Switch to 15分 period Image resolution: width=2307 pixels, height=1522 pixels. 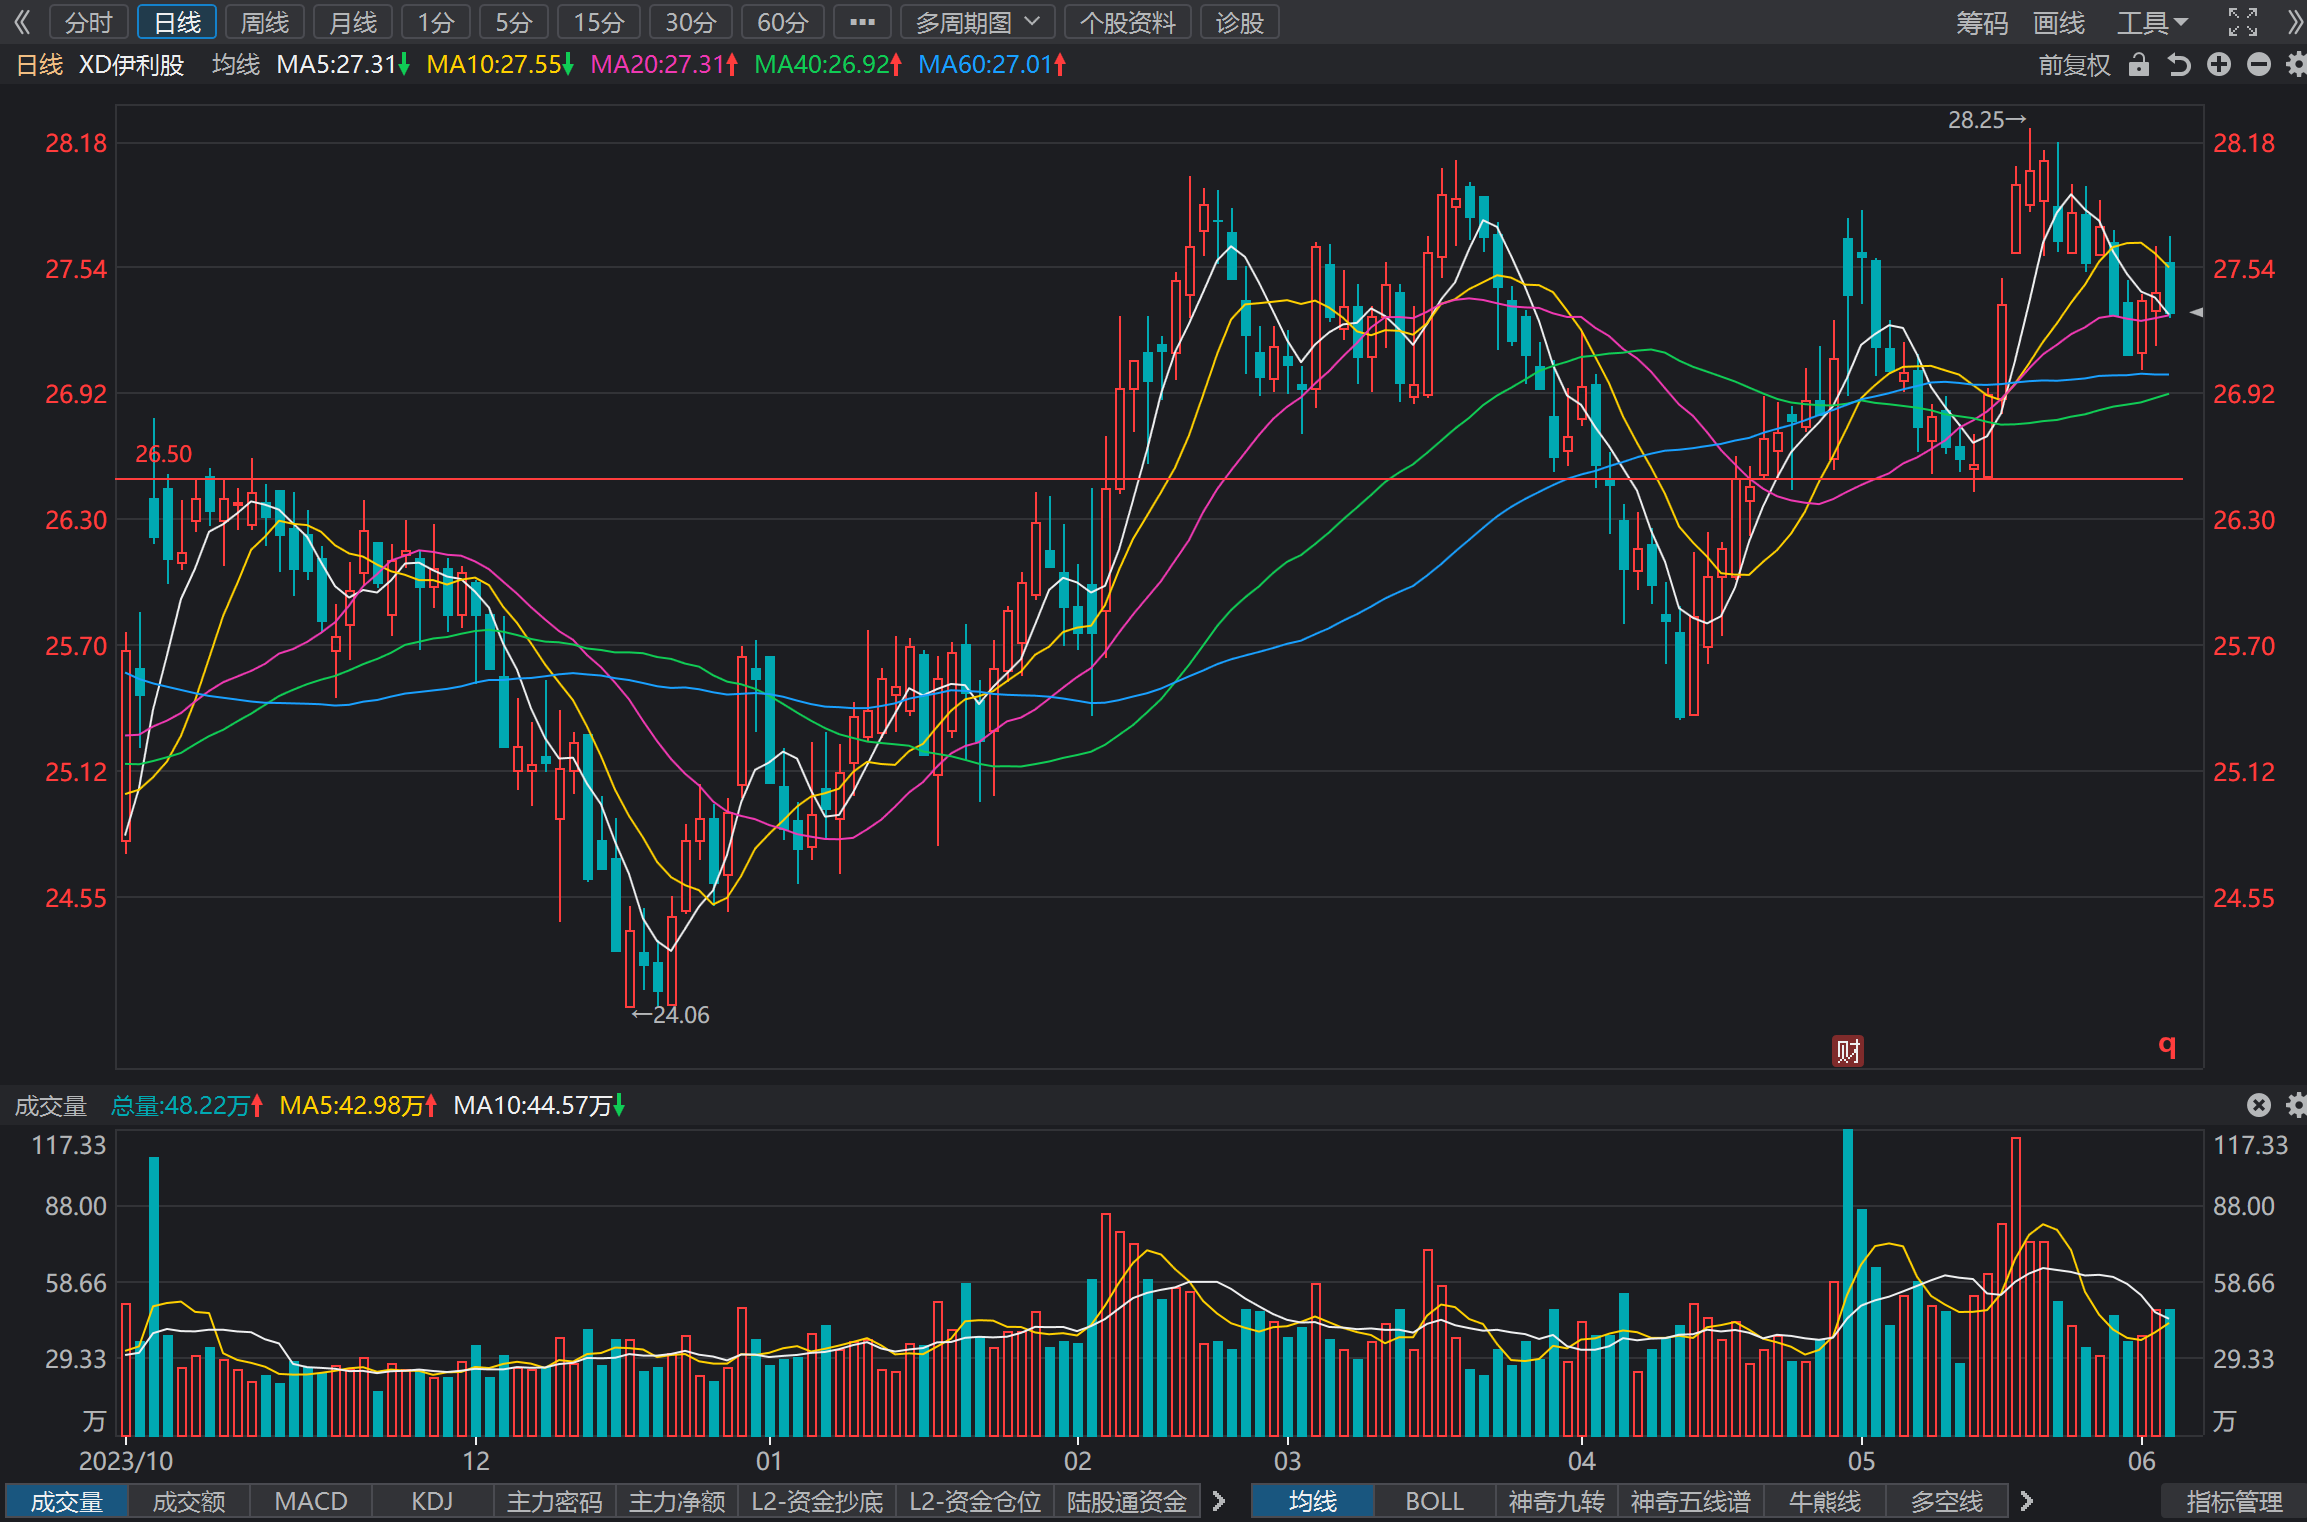599,22
